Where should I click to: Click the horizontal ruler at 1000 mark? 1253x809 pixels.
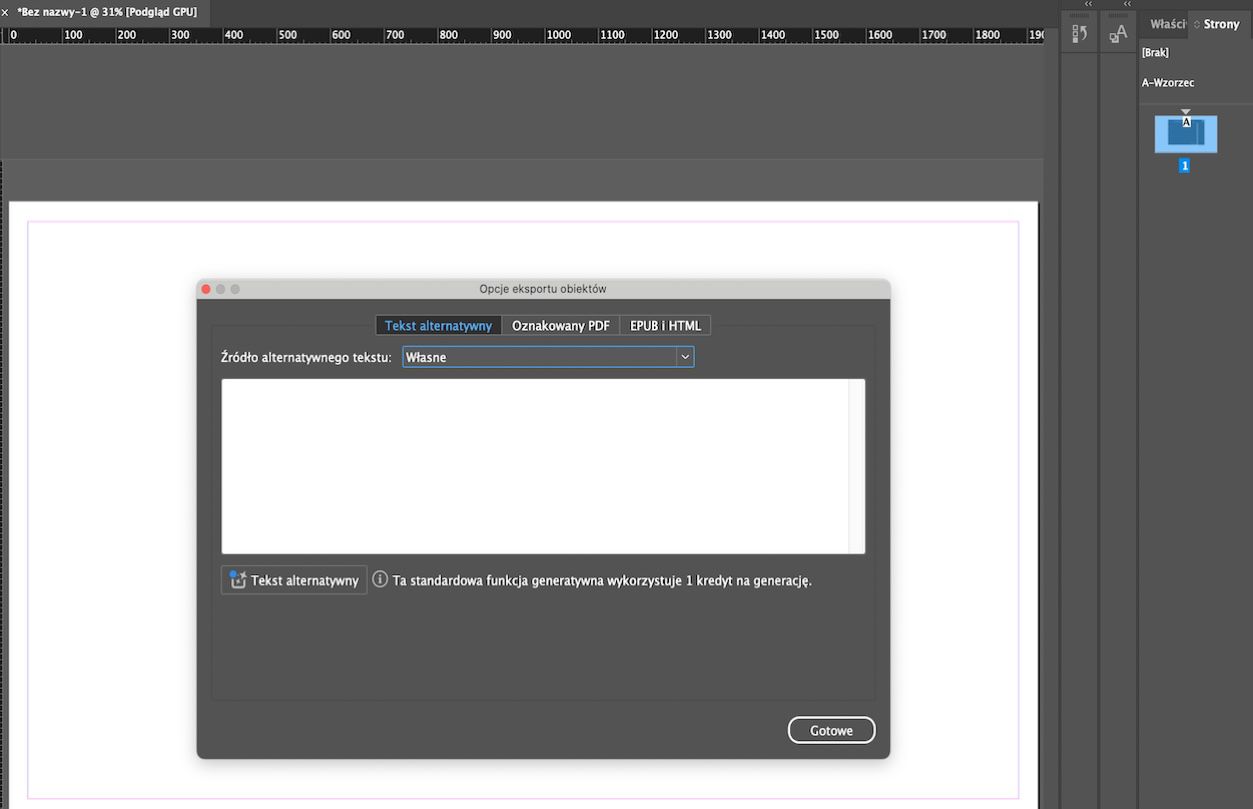pos(557,35)
